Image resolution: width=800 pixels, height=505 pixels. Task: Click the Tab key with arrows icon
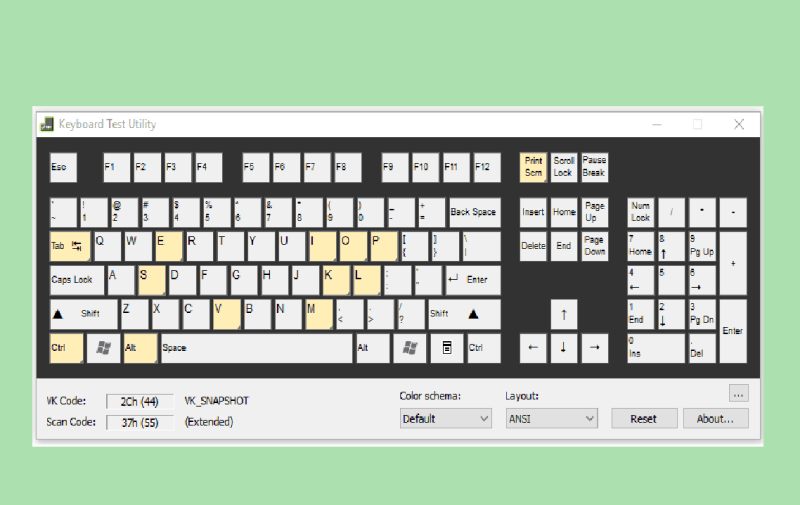[70, 246]
